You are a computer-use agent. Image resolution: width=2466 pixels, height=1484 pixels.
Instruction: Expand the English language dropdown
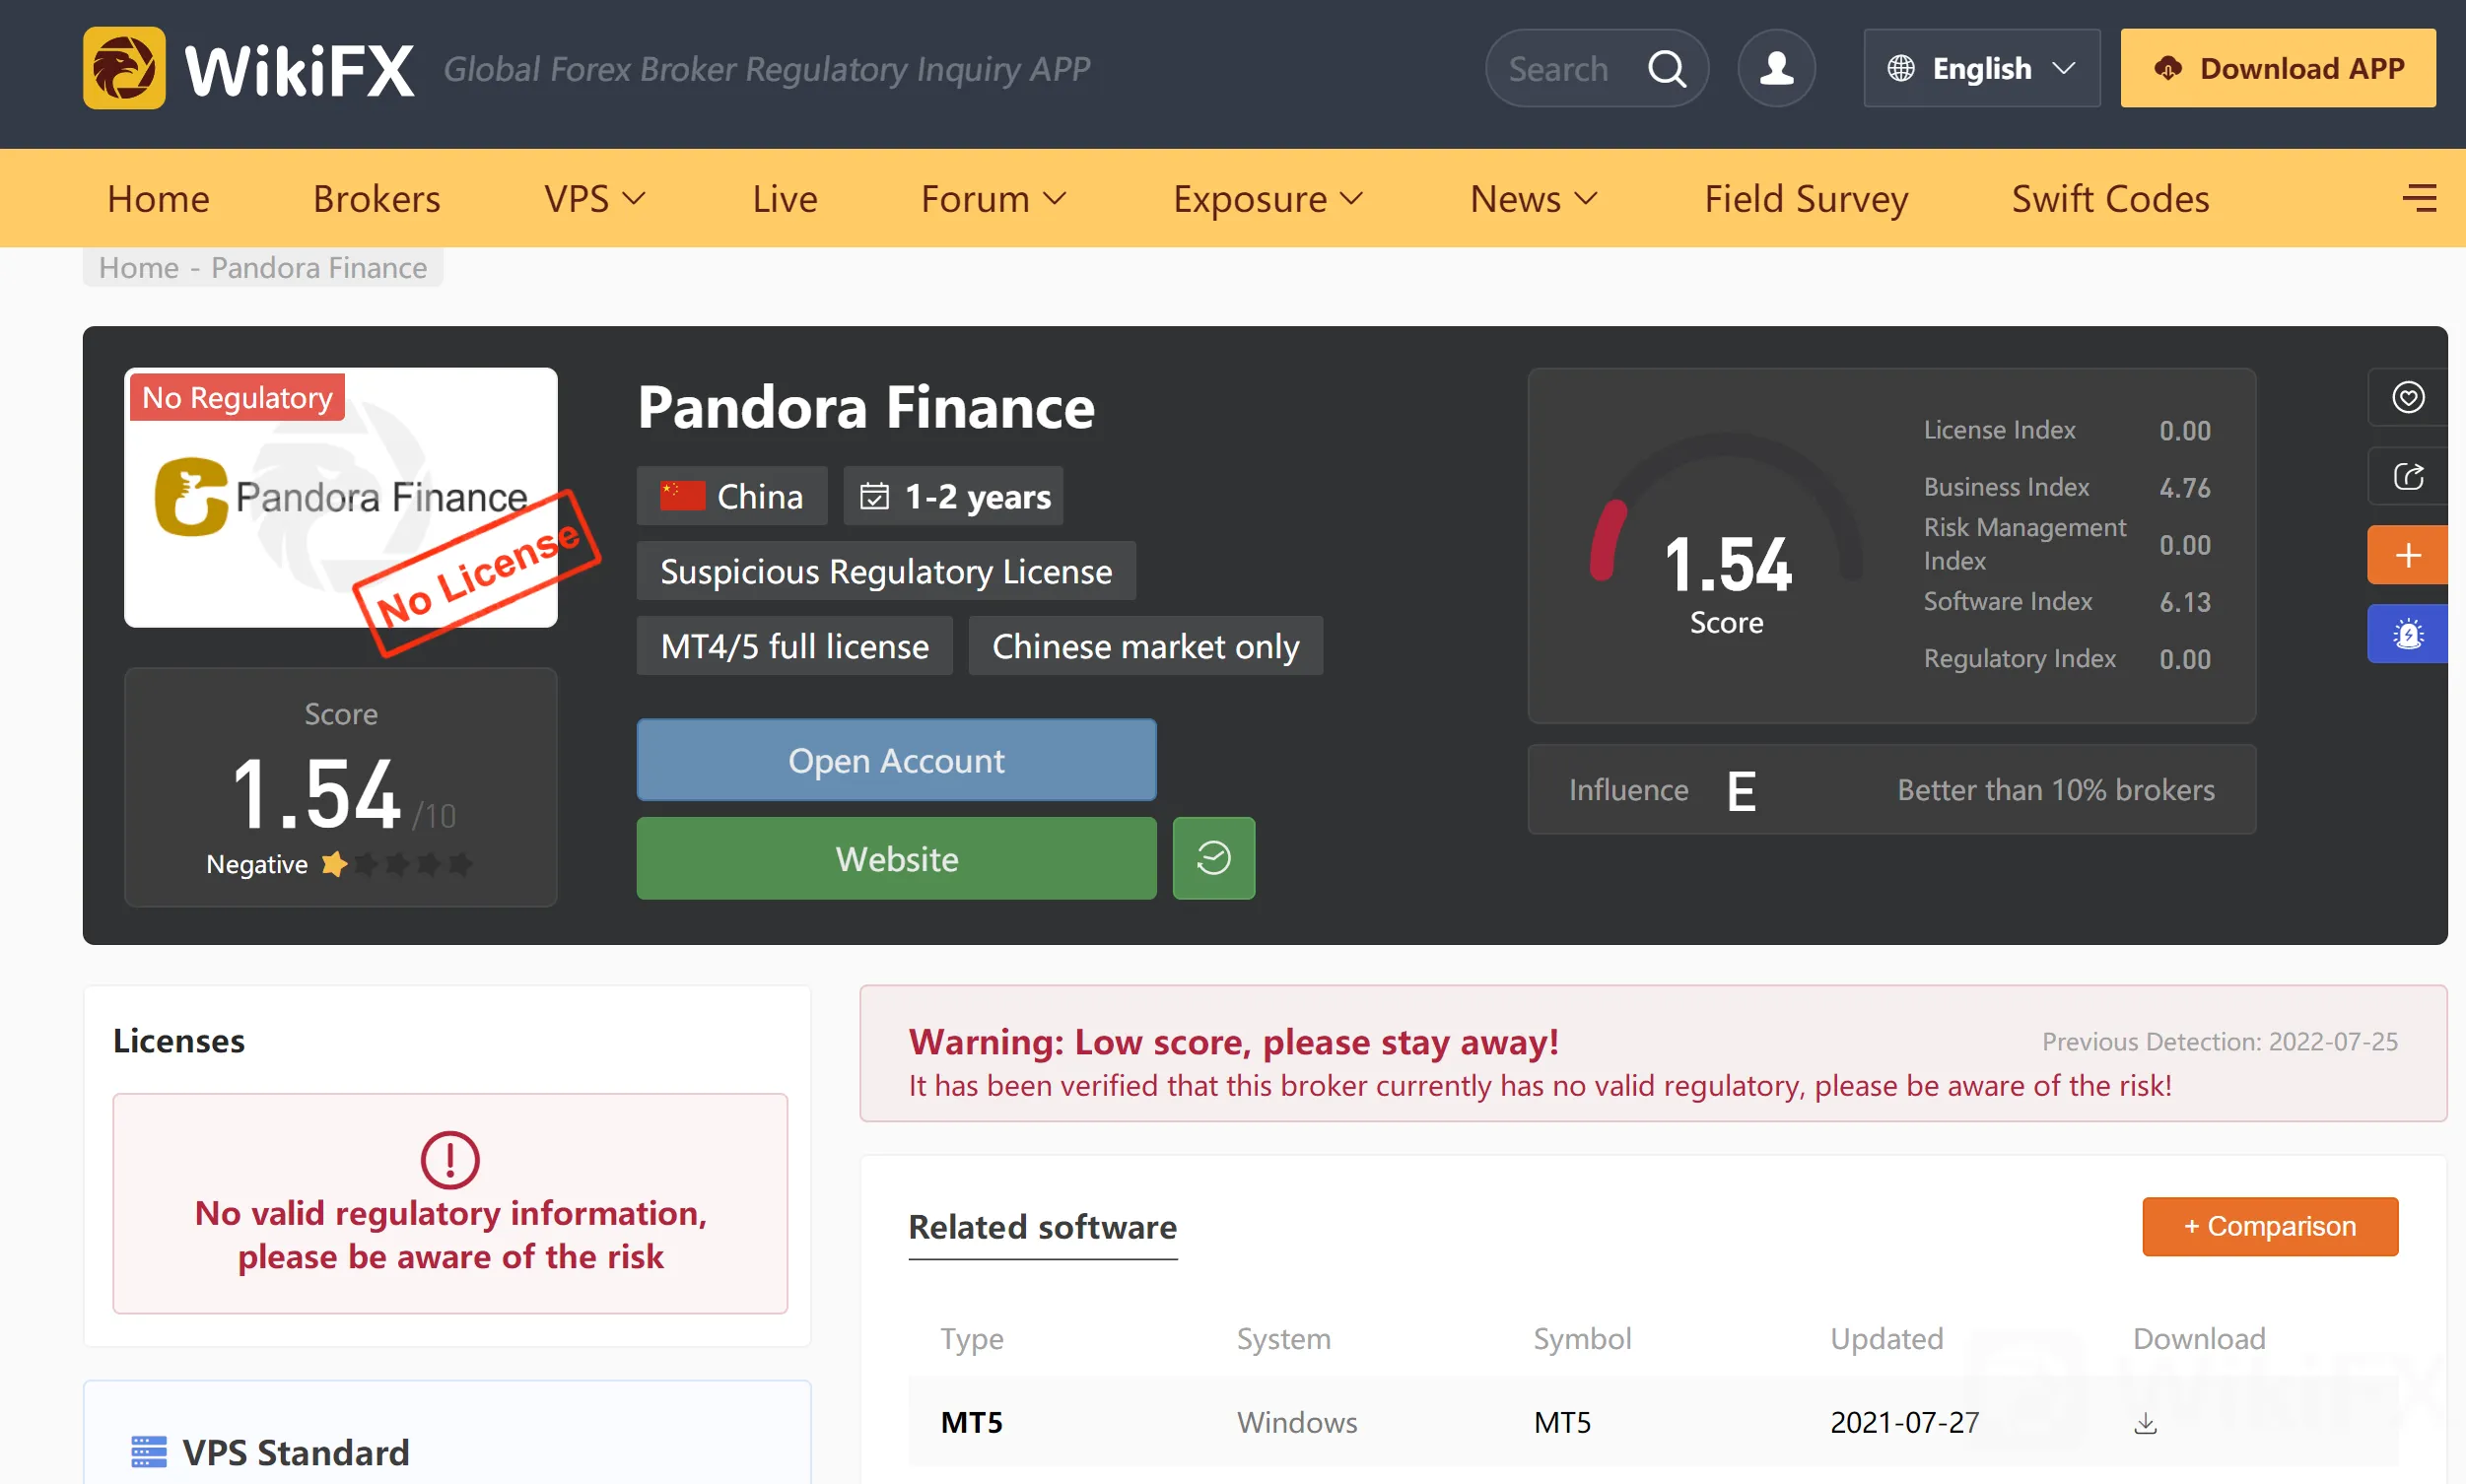[x=1981, y=68]
